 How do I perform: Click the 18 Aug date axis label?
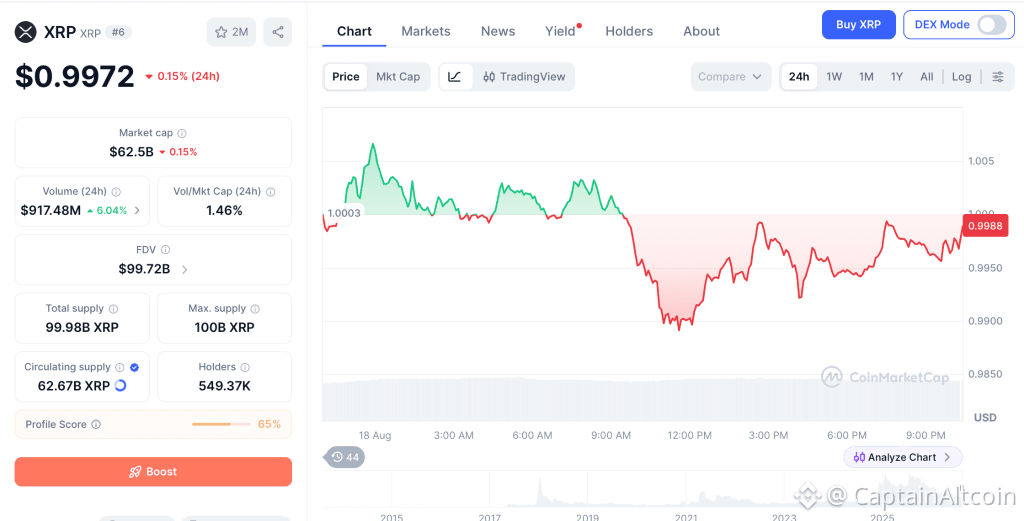(375, 435)
